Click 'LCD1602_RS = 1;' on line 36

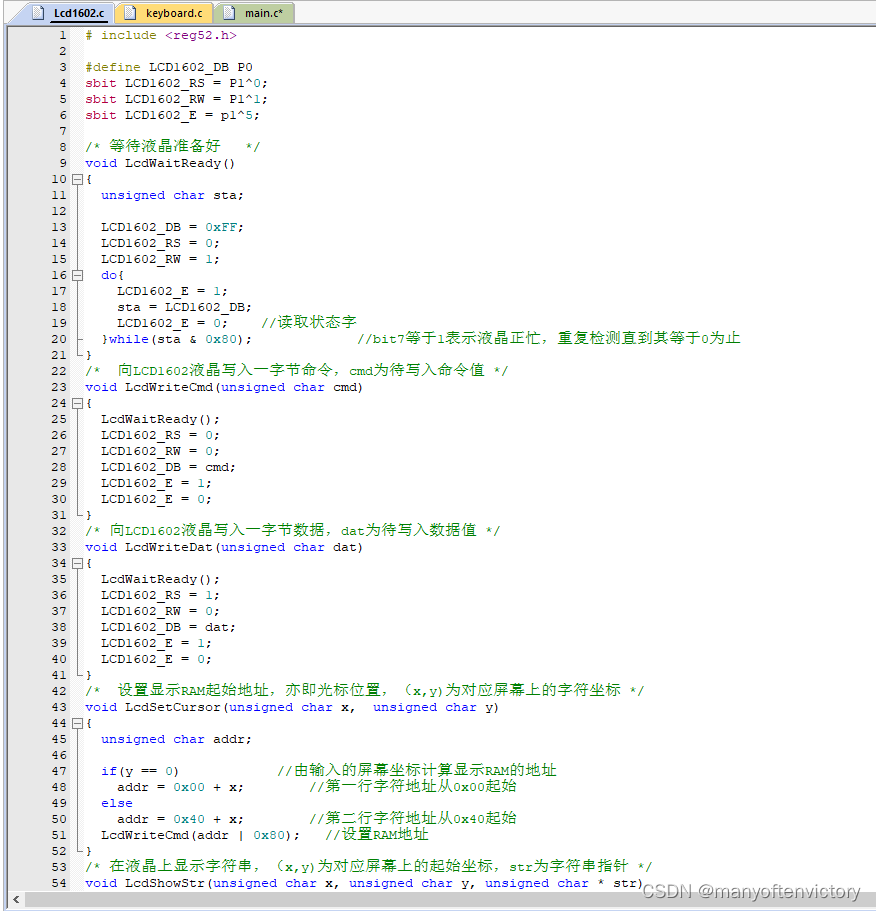(x=160, y=596)
